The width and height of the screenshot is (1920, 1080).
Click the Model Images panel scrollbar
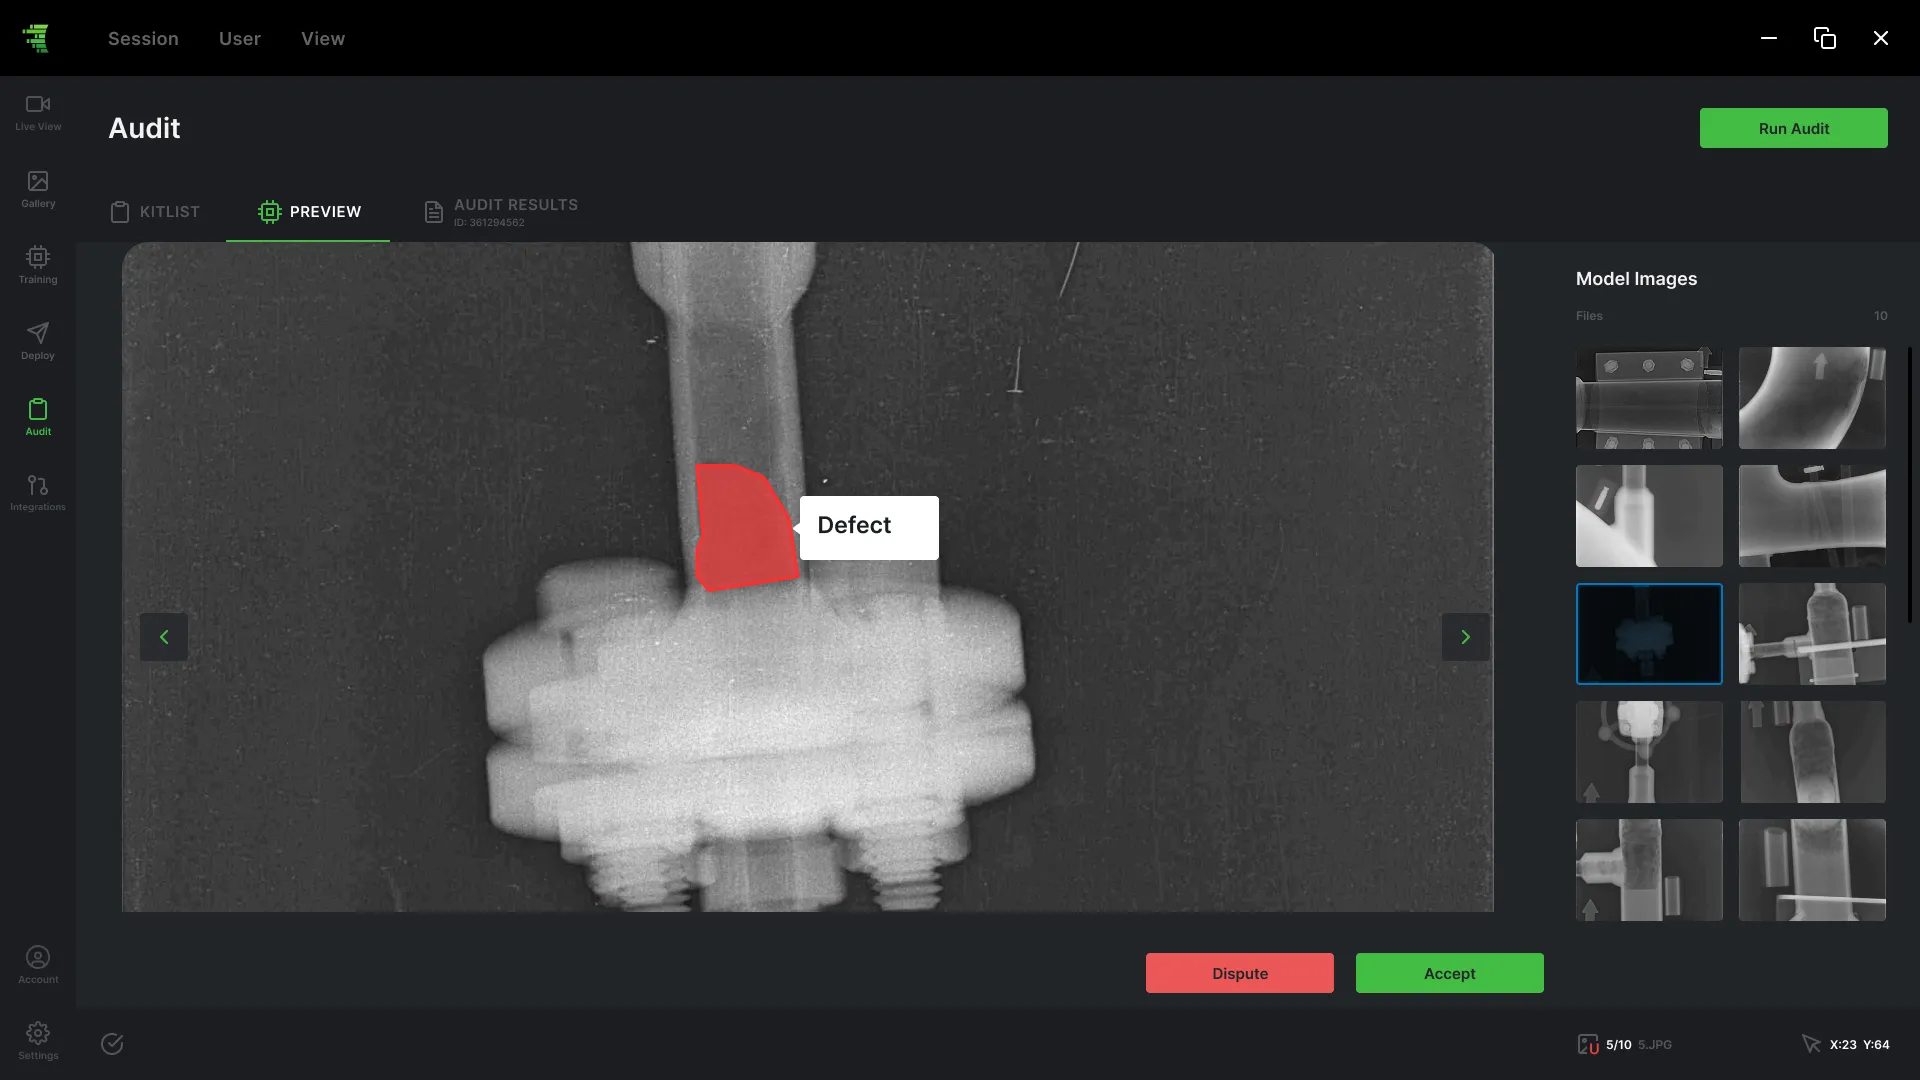tap(1910, 485)
